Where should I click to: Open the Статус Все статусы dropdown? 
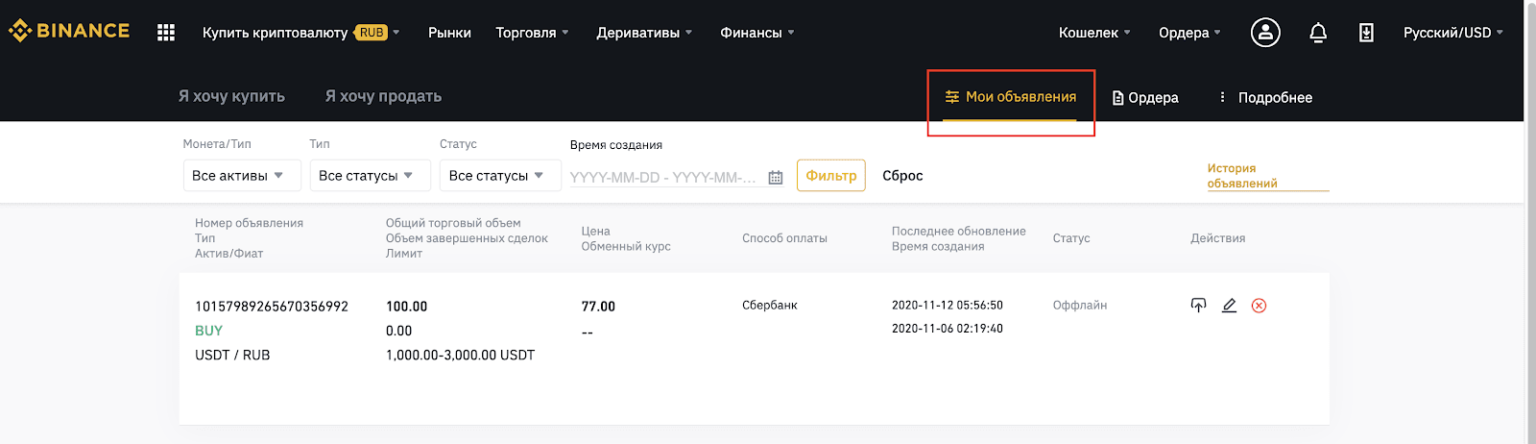500,175
